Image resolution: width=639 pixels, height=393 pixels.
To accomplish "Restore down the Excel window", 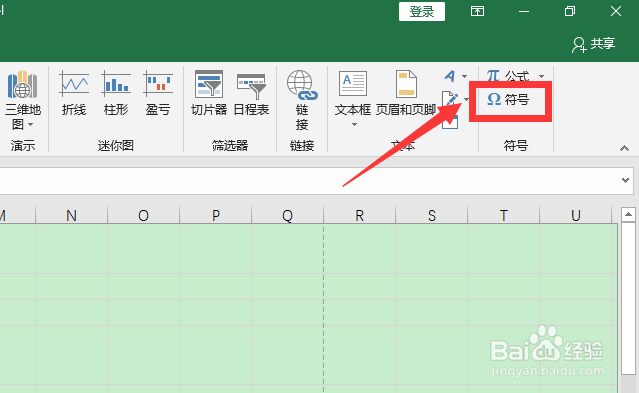I will [x=570, y=11].
